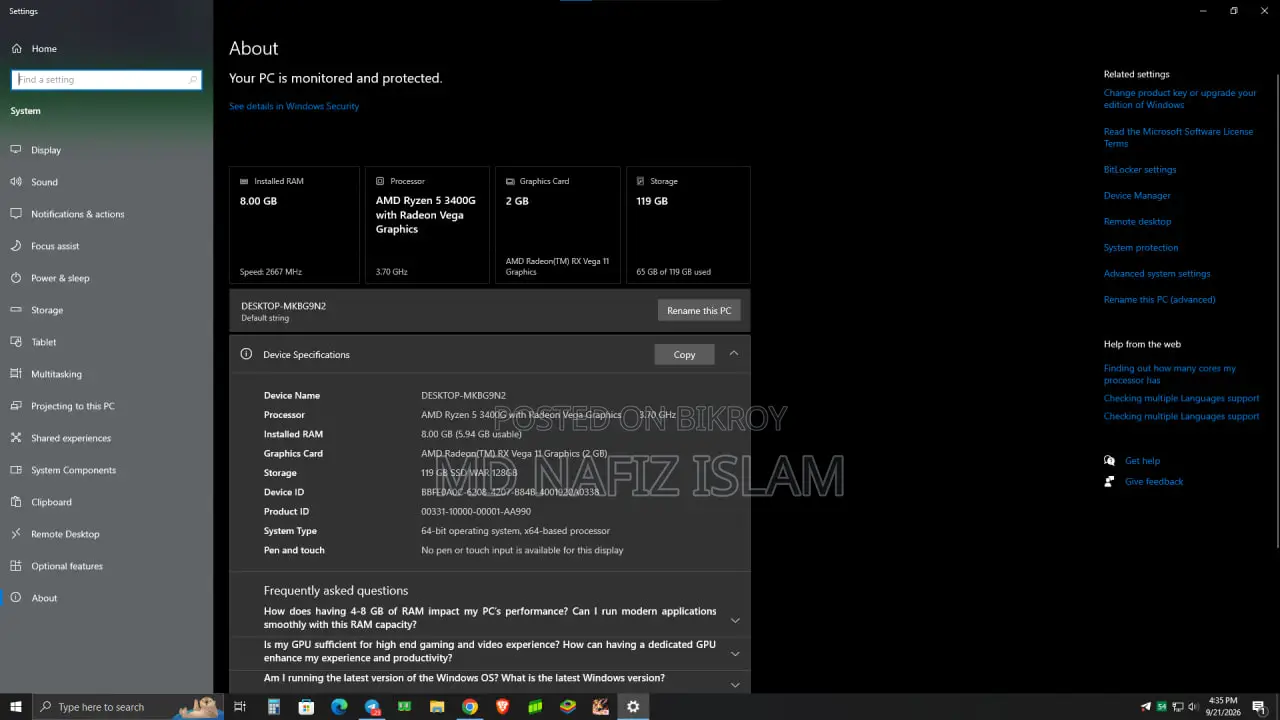Open Focus assist moon icon

click(16, 246)
